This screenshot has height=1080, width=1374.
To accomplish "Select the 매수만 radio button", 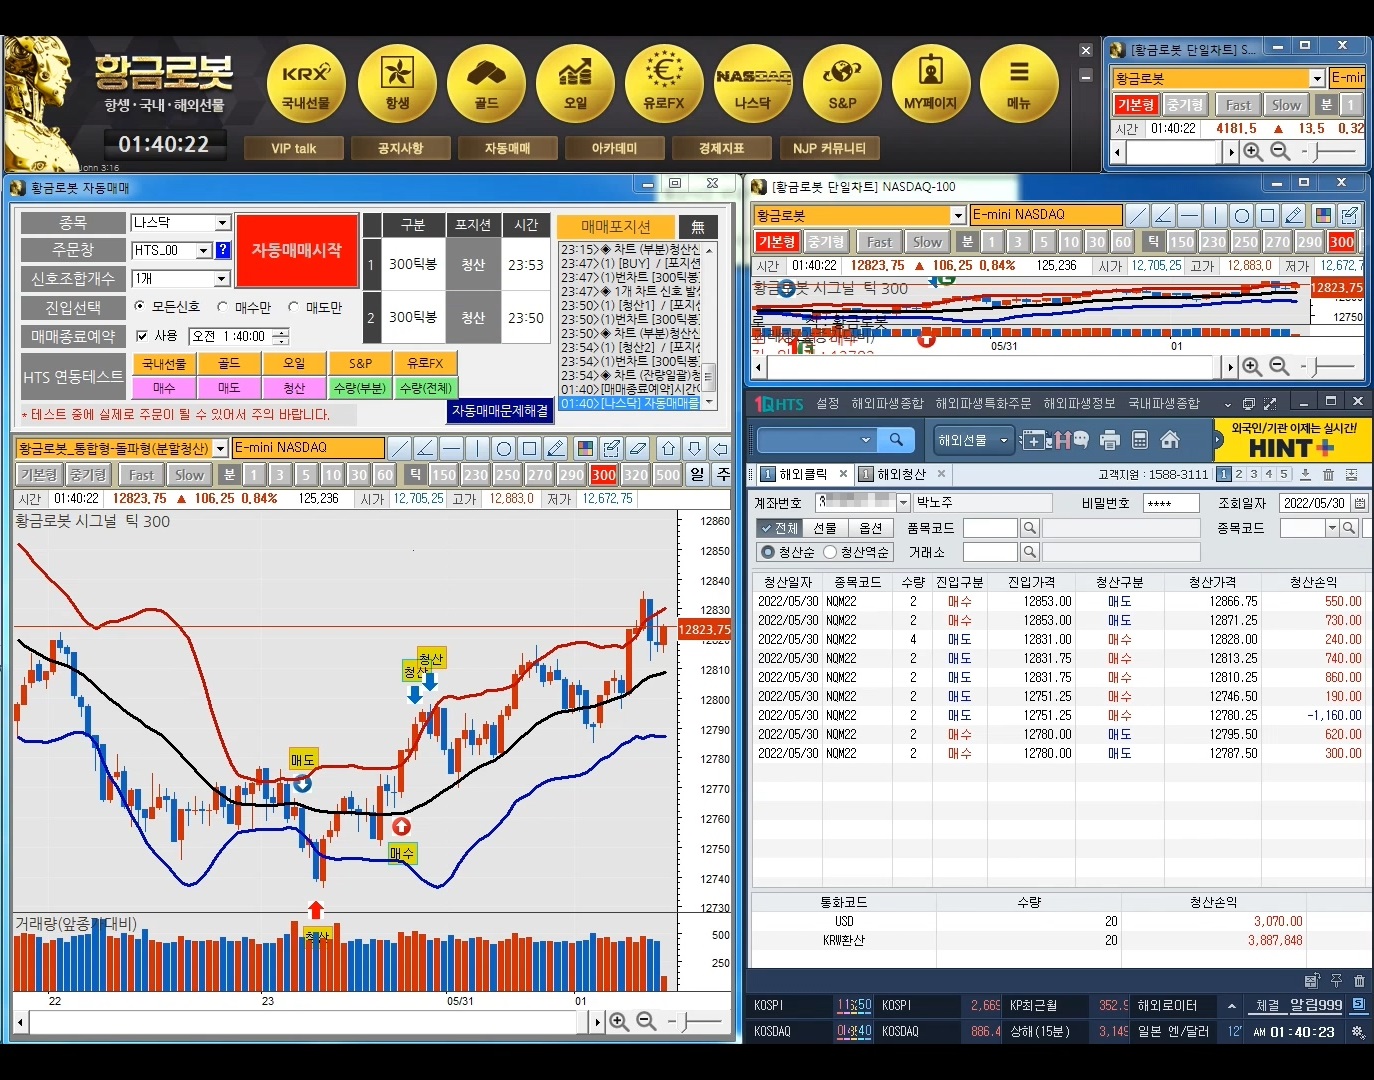I will coord(222,307).
